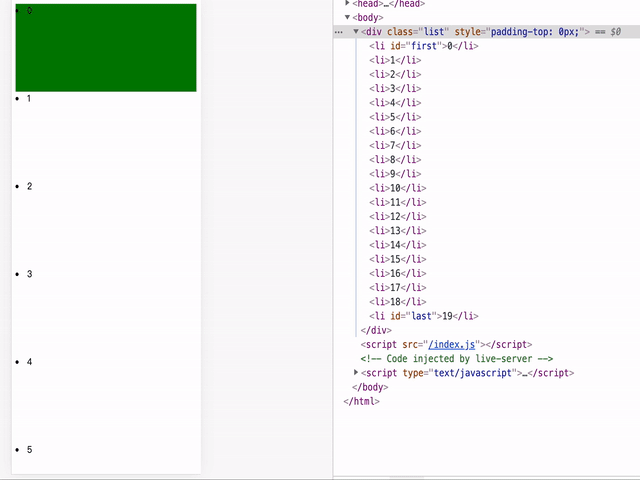Image resolution: width=640 pixels, height=480 pixels.
Task: Select the li id first element
Action: tap(424, 46)
